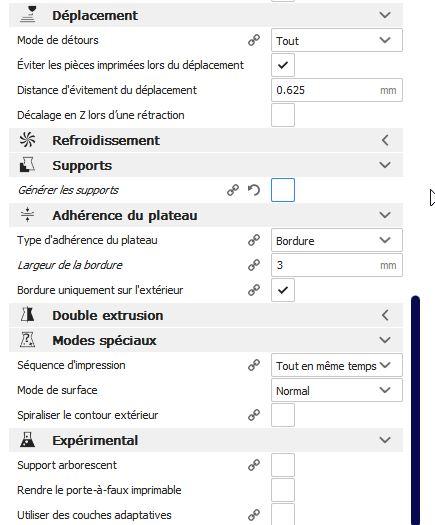
Task: Click the Modes spéciaux category icon
Action: click(x=27, y=340)
